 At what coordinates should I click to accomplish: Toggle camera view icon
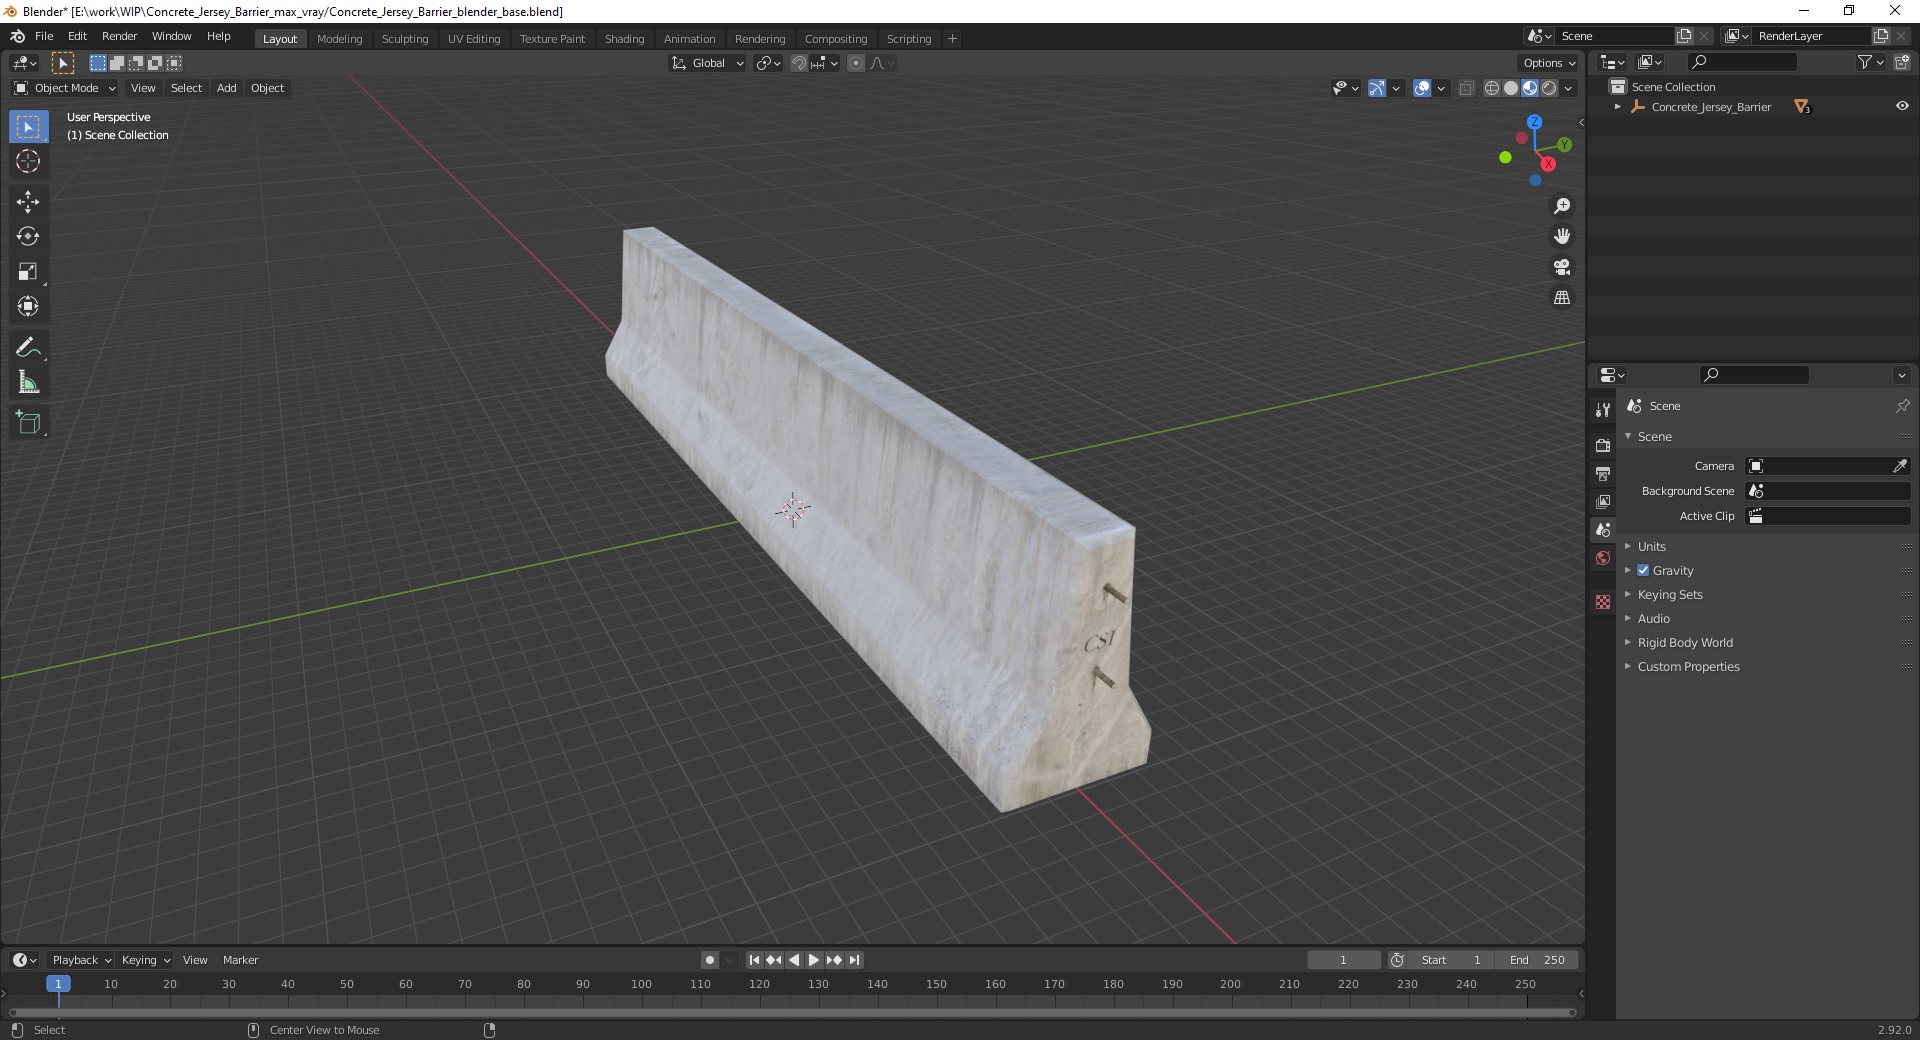coord(1562,267)
